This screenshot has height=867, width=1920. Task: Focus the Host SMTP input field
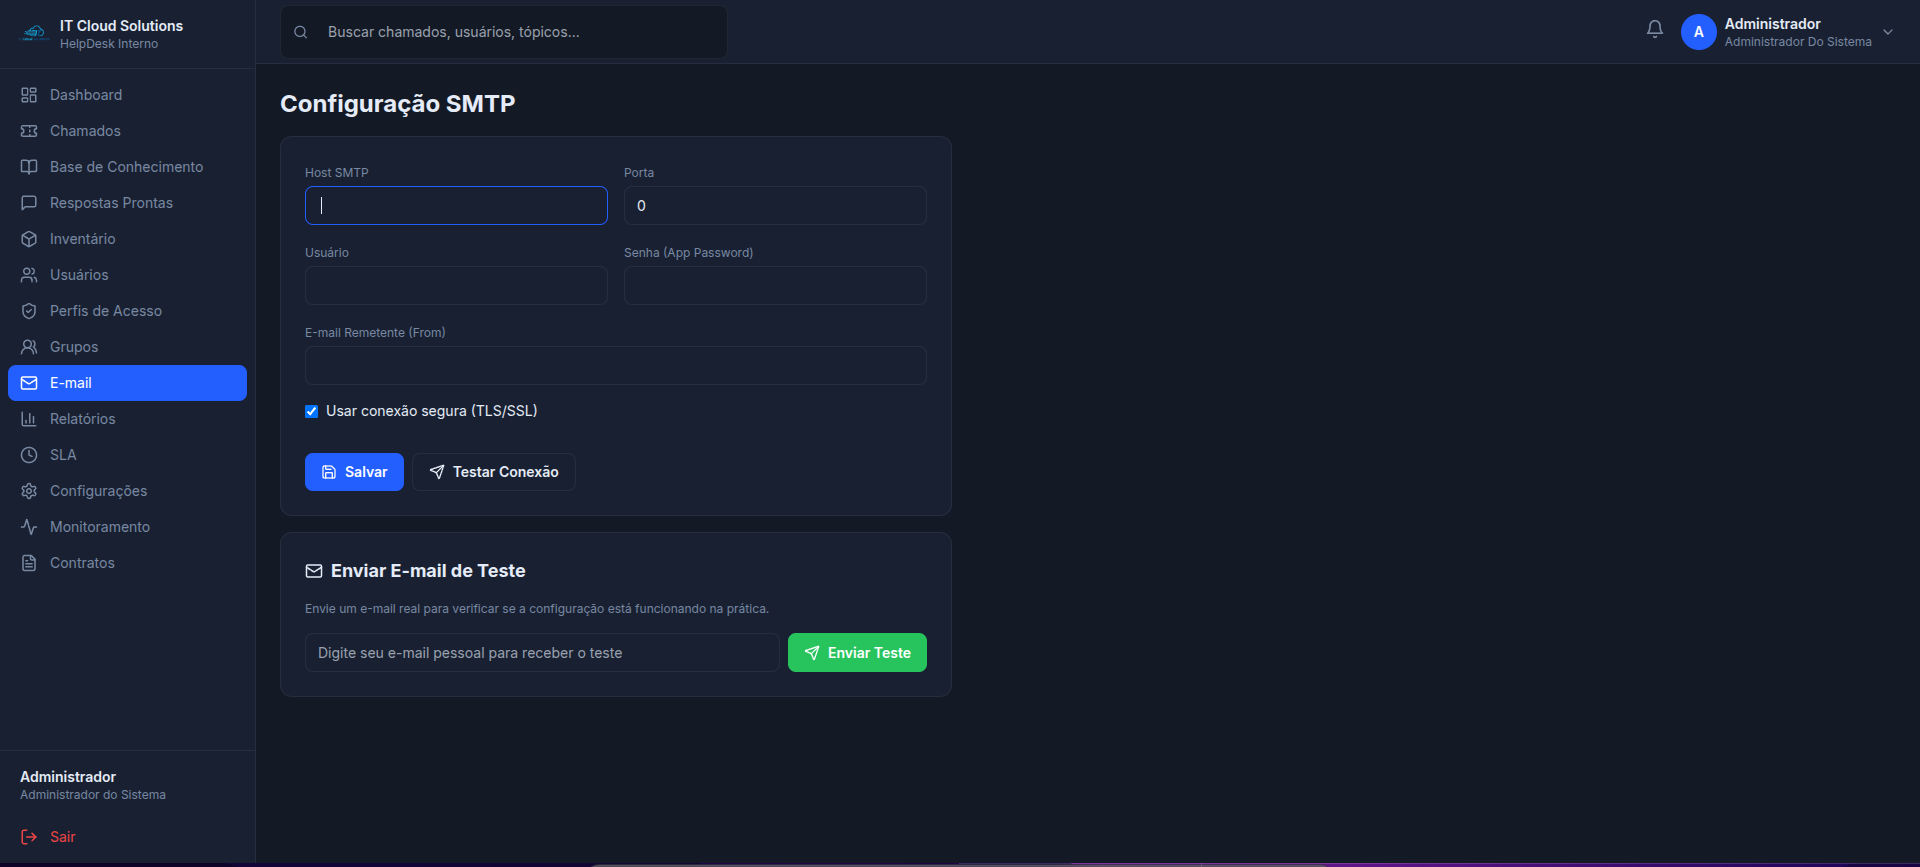(456, 205)
